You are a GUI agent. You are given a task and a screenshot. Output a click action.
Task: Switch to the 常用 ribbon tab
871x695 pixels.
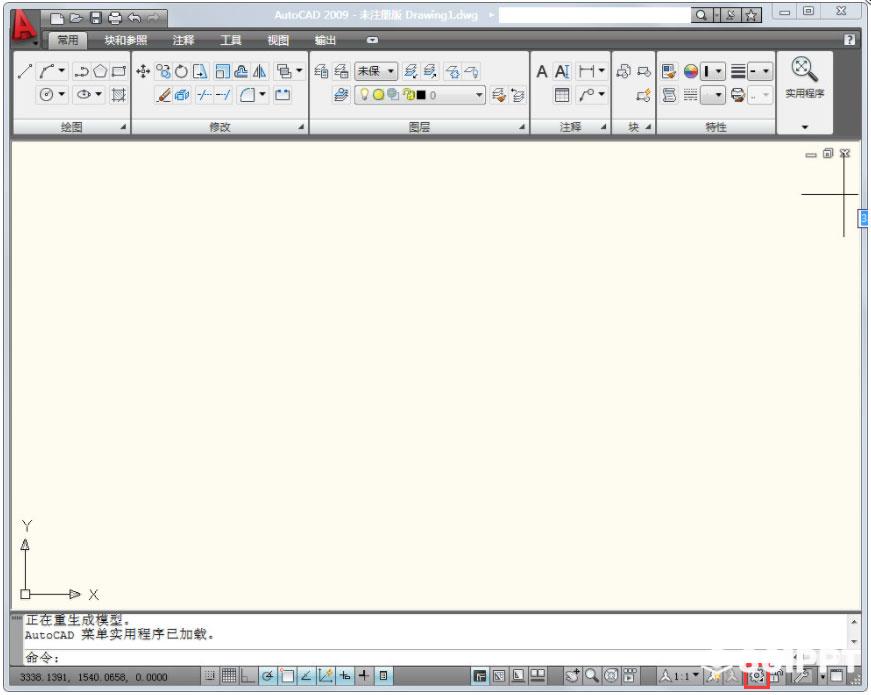tap(68, 40)
